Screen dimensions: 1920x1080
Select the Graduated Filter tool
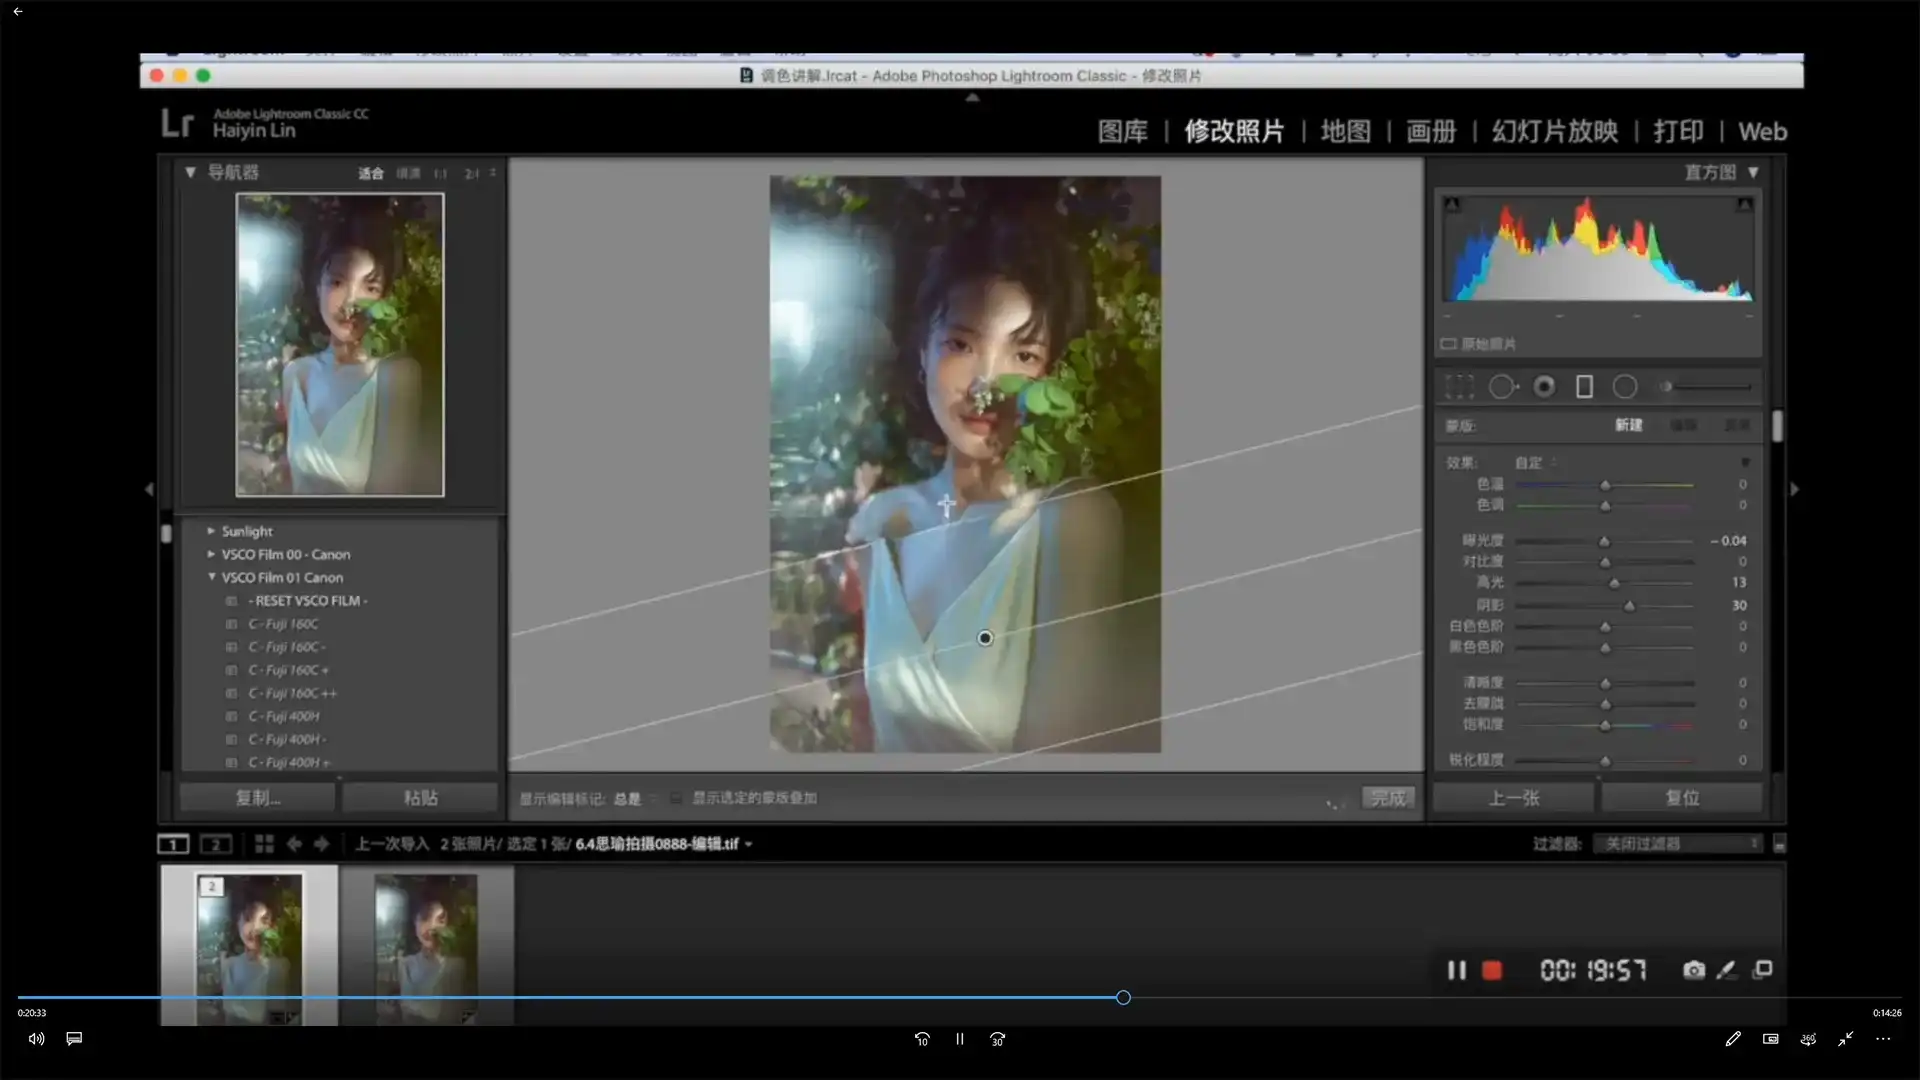tap(1585, 386)
